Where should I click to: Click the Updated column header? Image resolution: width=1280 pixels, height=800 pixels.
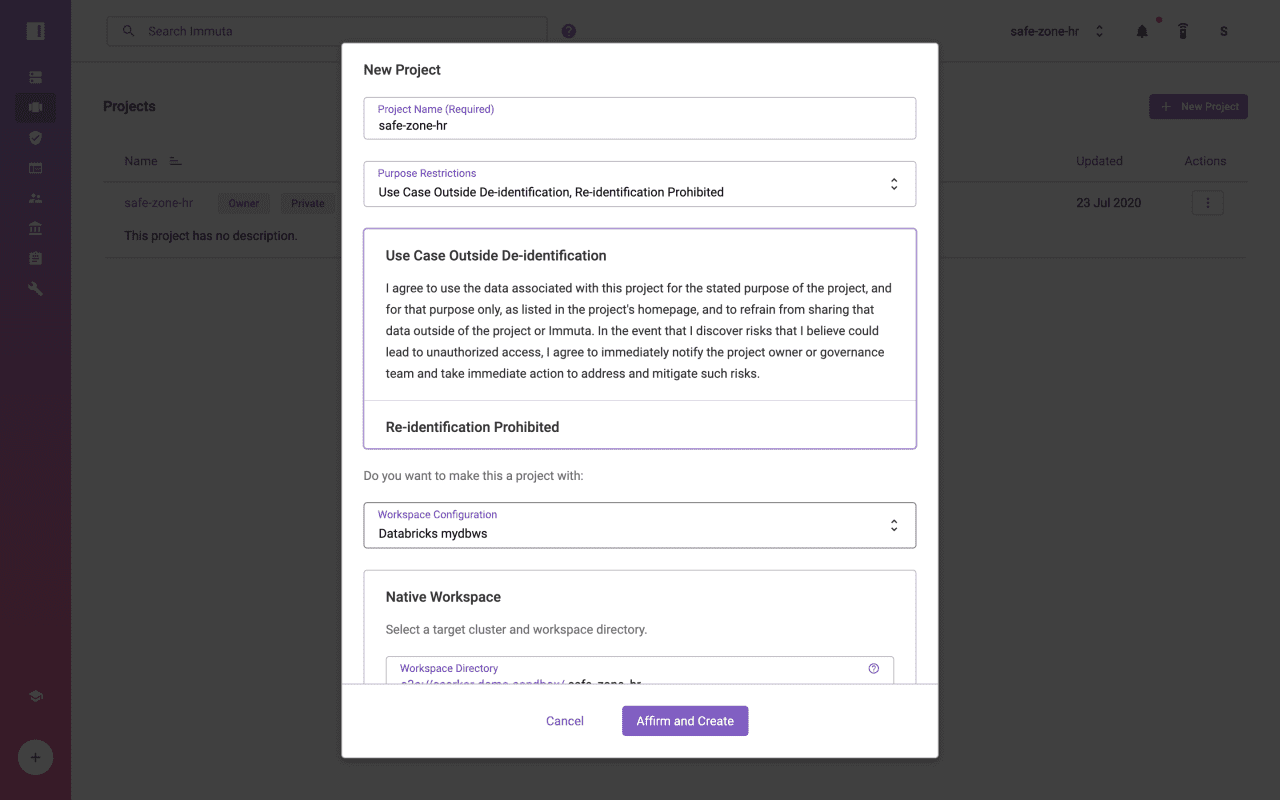[x=1099, y=161]
